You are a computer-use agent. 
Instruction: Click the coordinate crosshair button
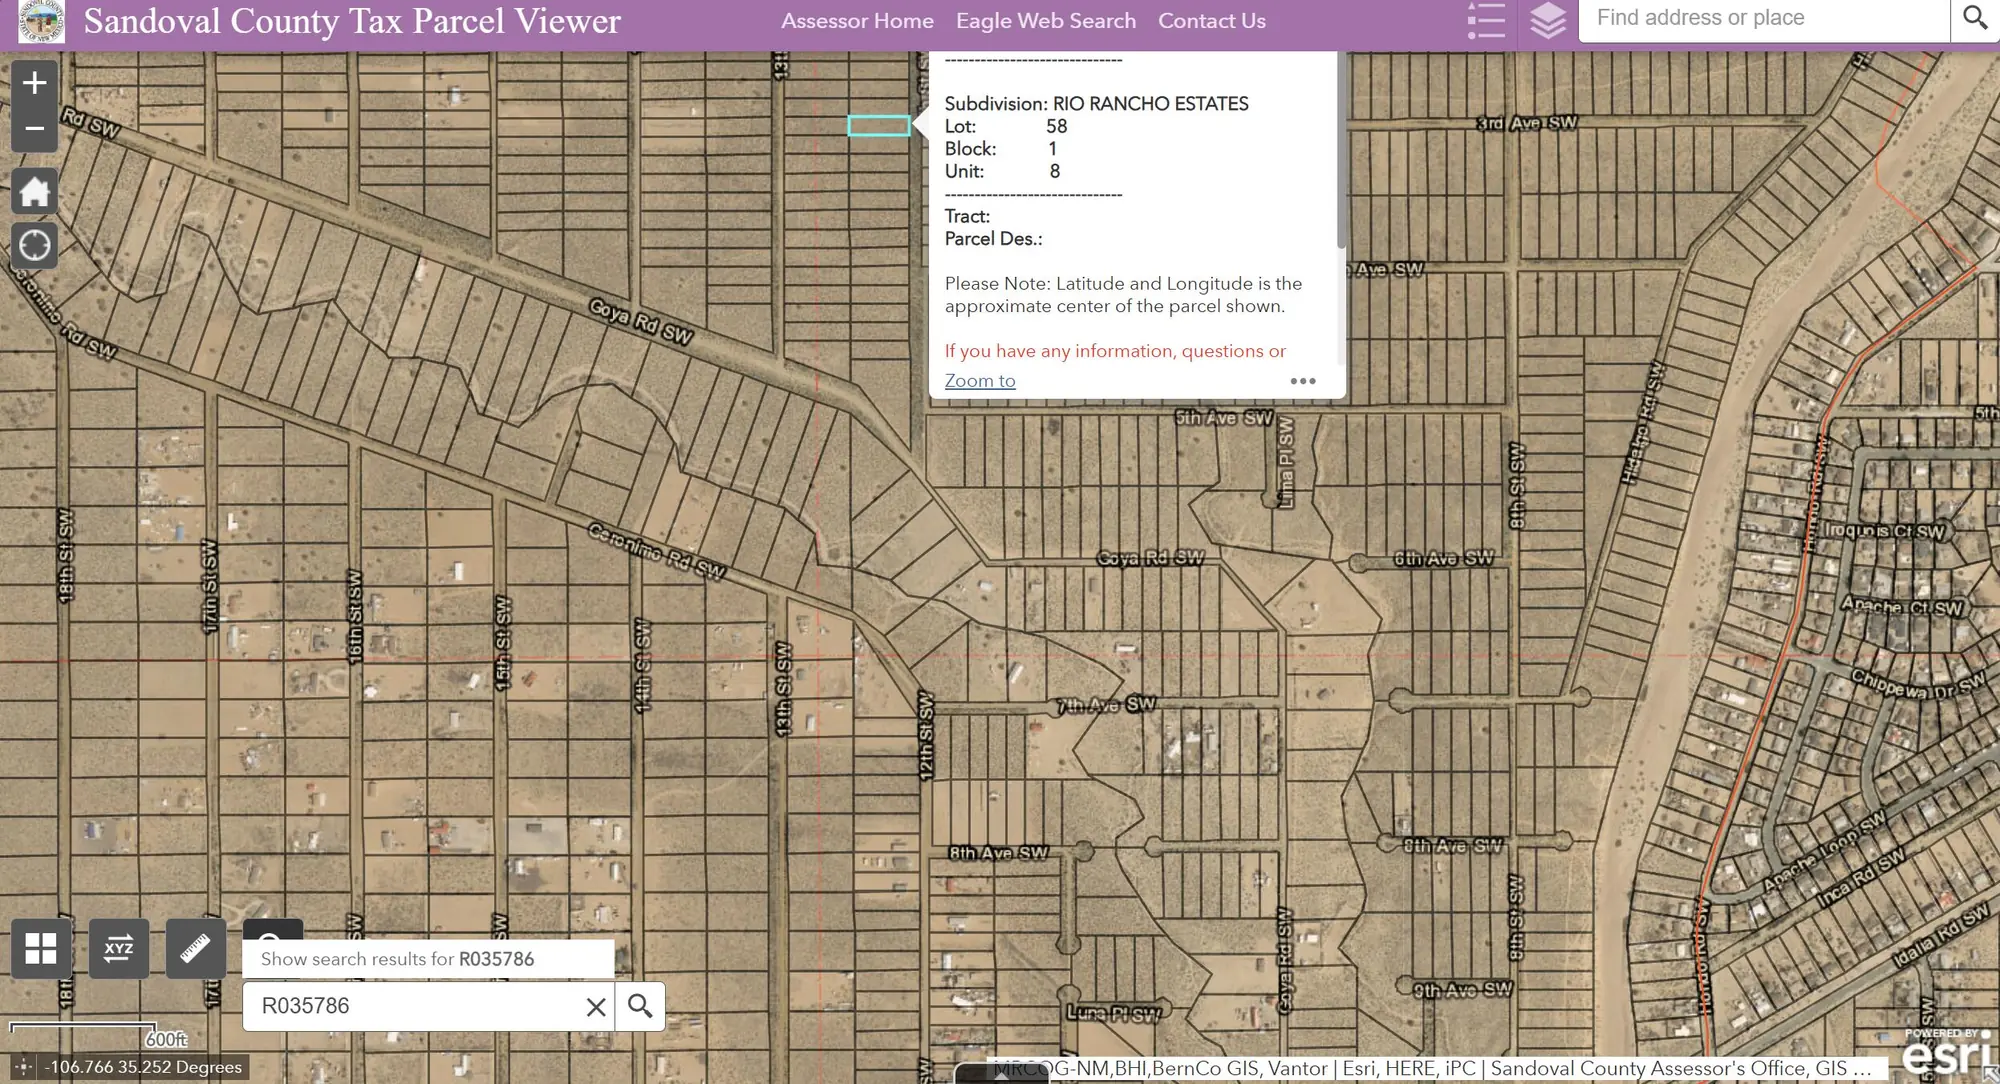tap(22, 1068)
